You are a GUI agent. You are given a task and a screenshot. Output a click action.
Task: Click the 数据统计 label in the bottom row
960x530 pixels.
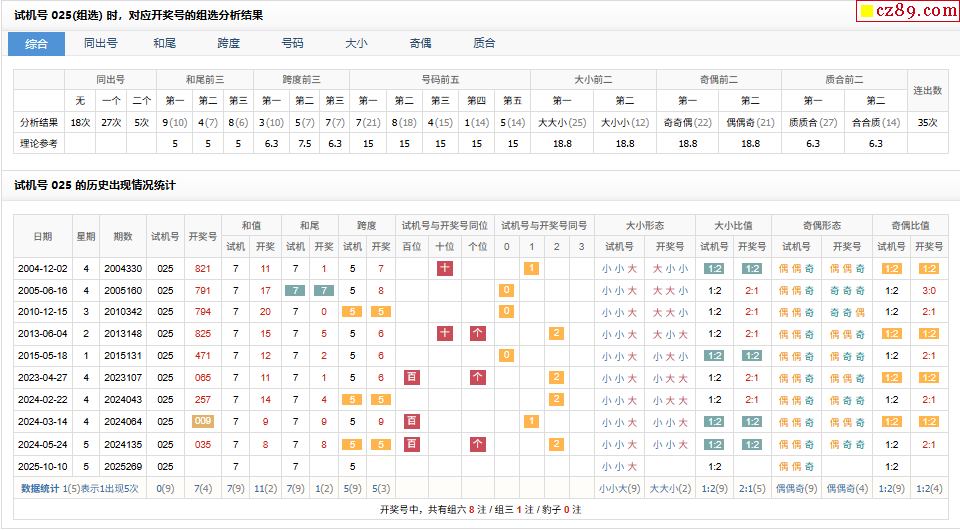[40, 488]
